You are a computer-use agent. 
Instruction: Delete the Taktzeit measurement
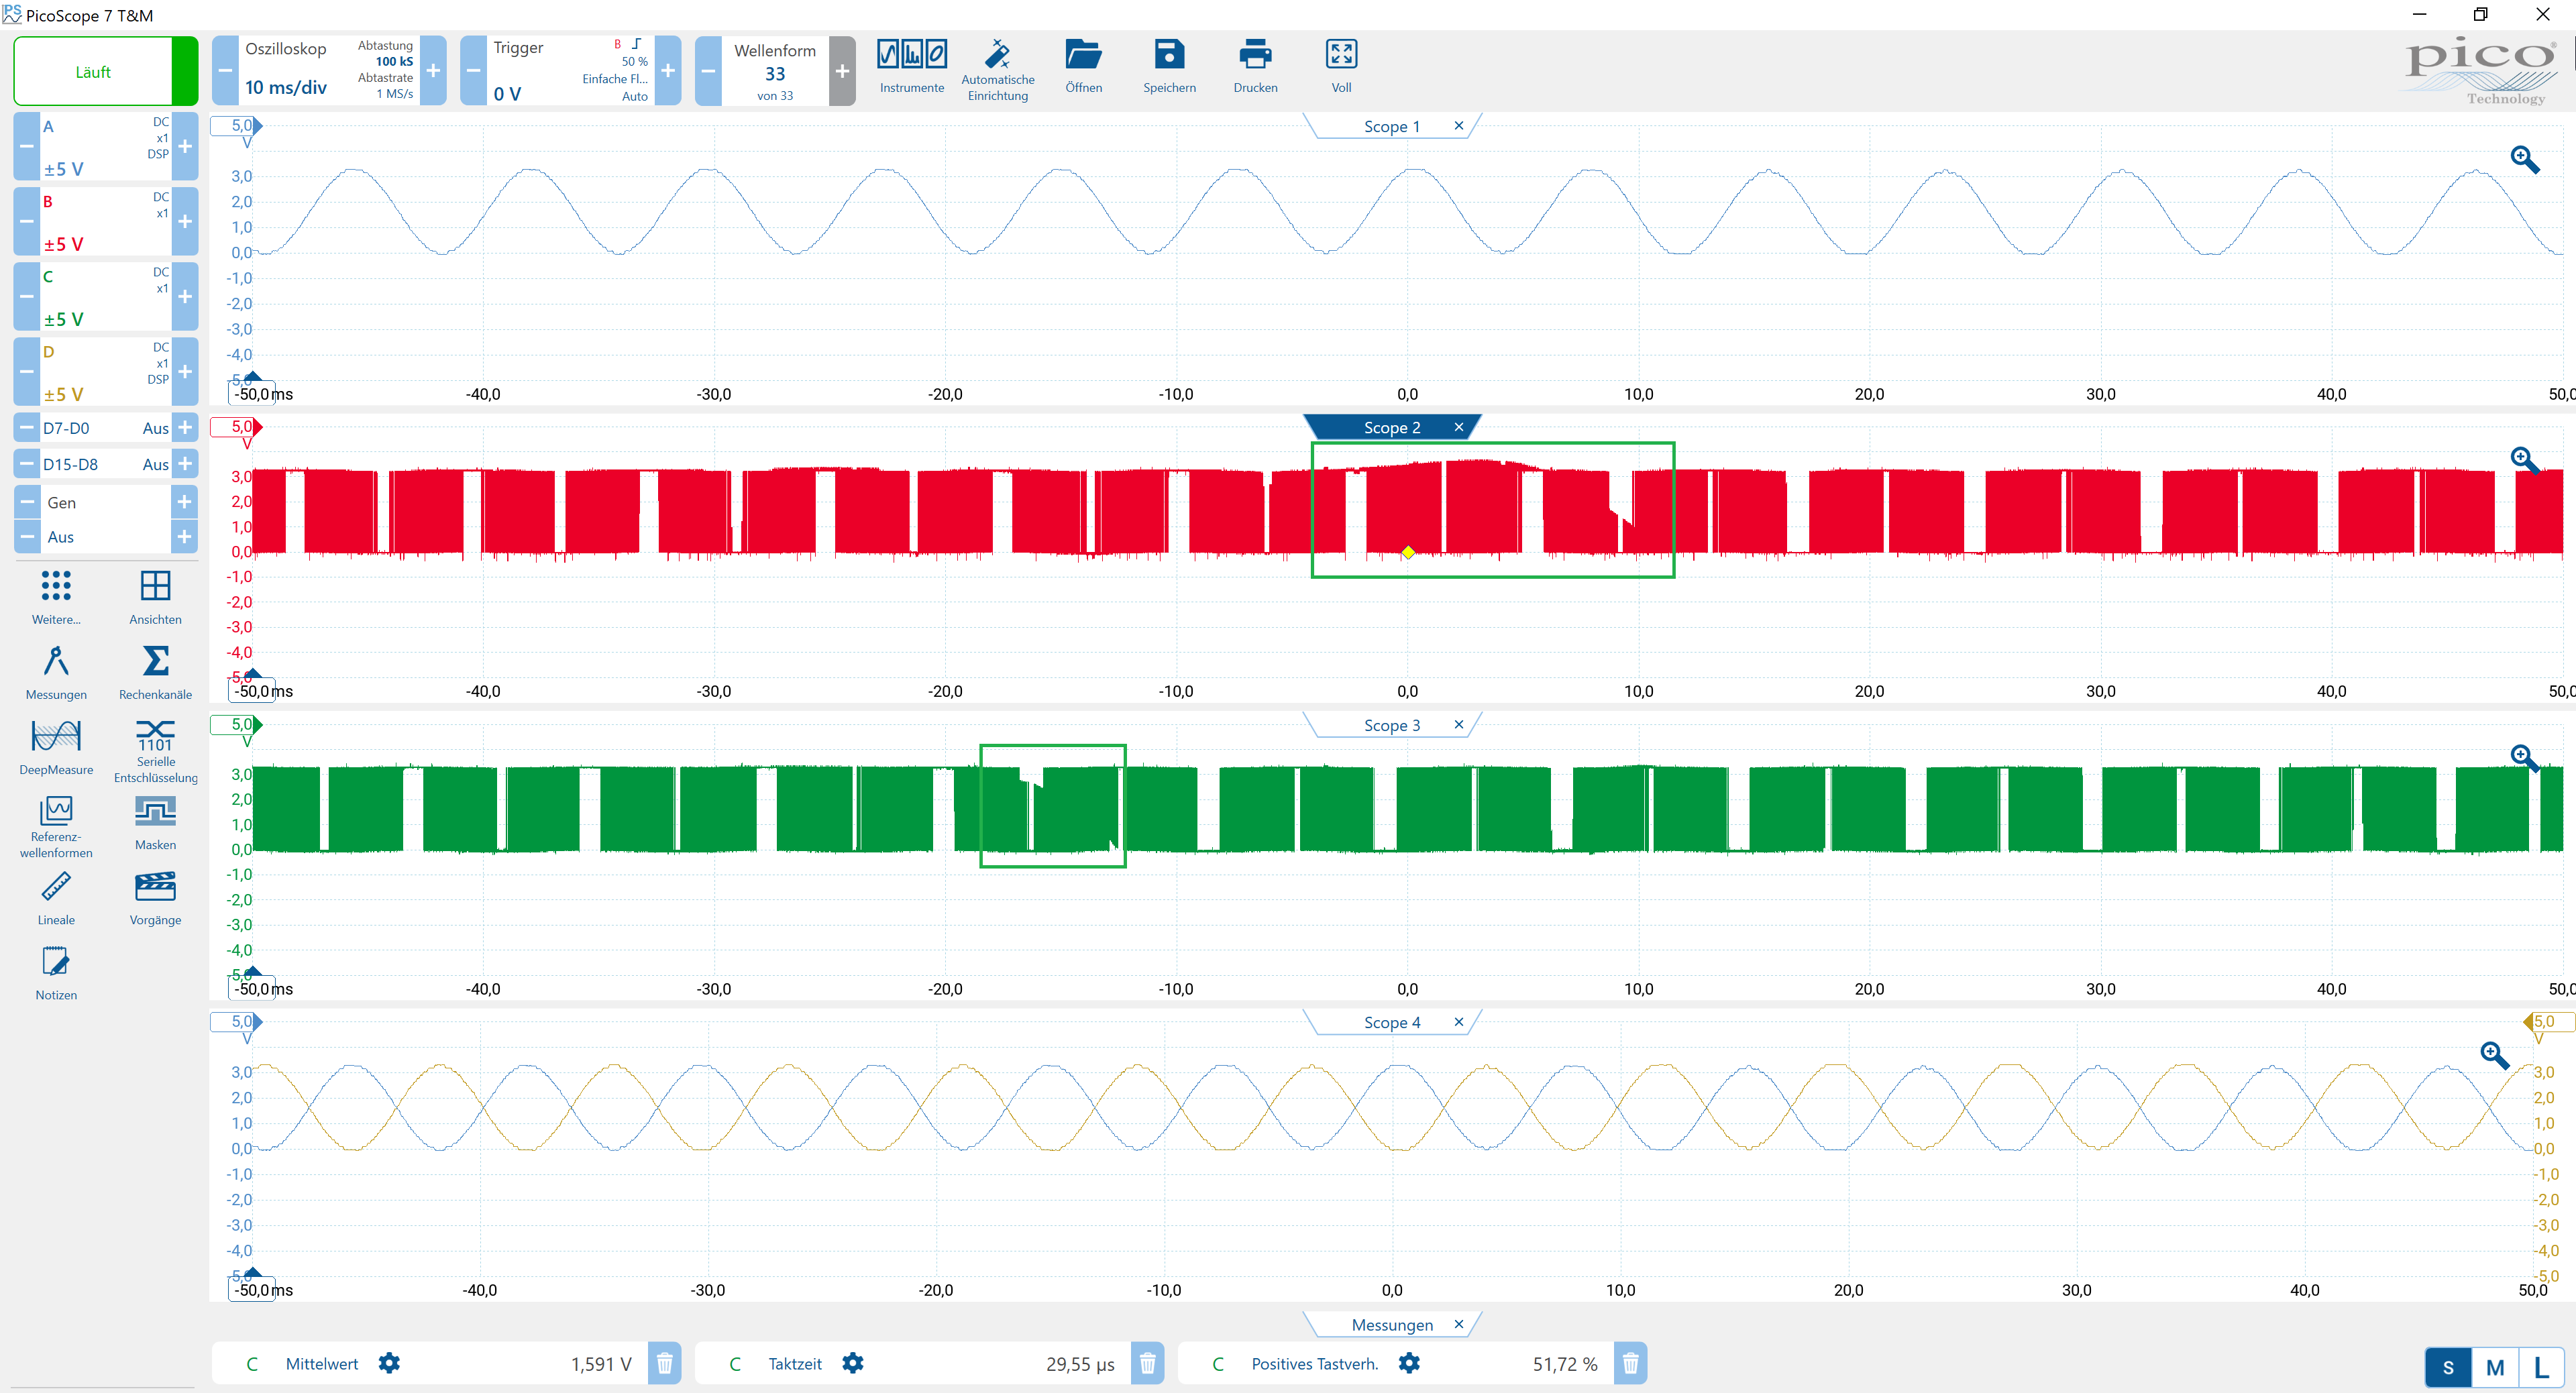coord(1147,1363)
